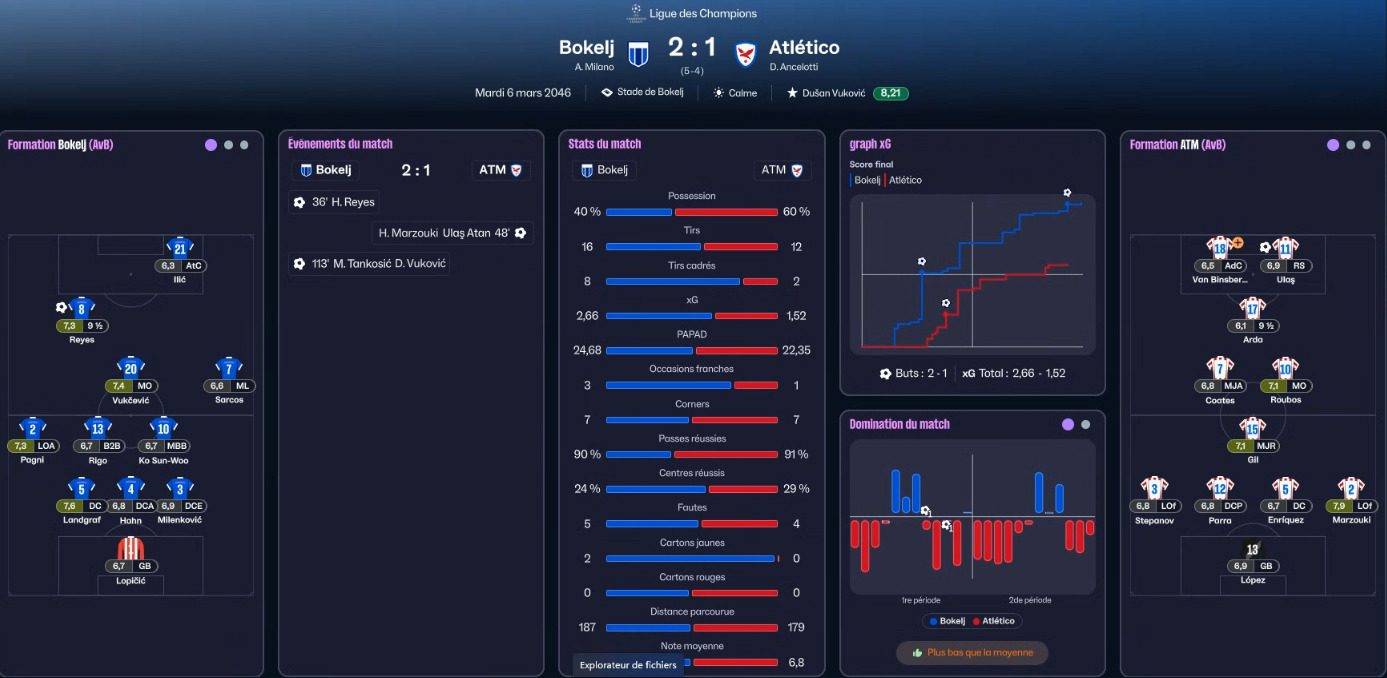Screen dimensions: 1387x678
Task: Select second dot in Formation ATM panel
Action: click(1351, 145)
